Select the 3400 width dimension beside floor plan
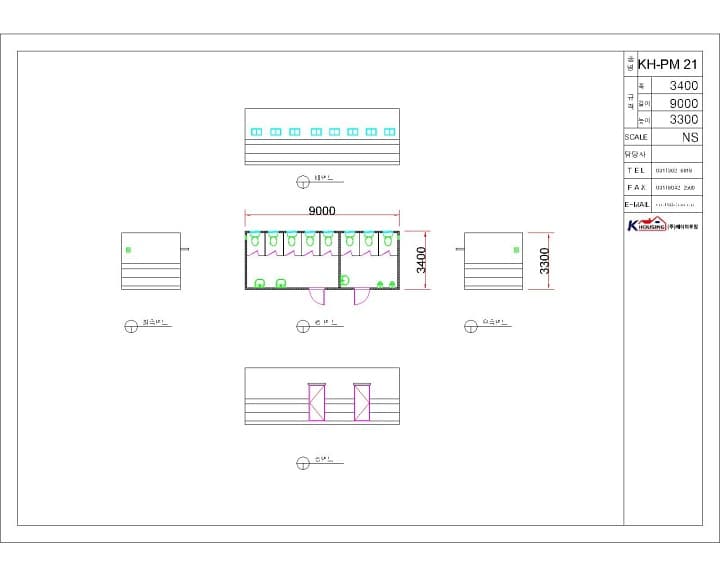The width and height of the screenshot is (720, 576). coord(421,260)
